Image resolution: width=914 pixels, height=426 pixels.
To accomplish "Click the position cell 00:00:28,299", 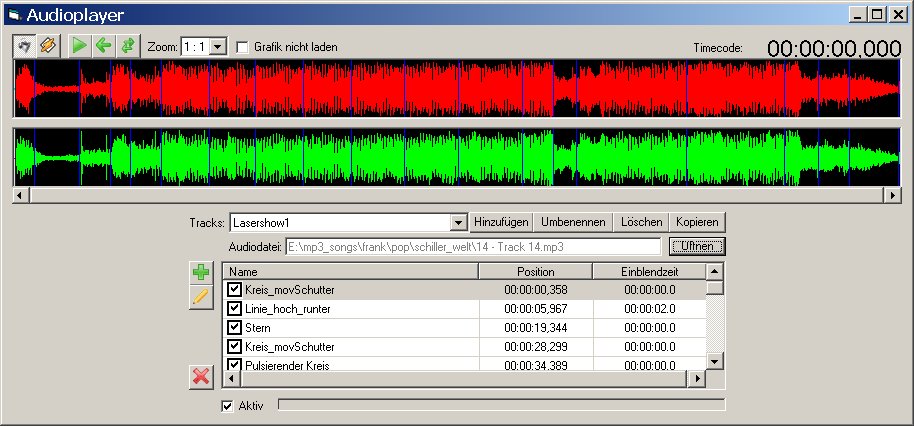I will tap(536, 347).
